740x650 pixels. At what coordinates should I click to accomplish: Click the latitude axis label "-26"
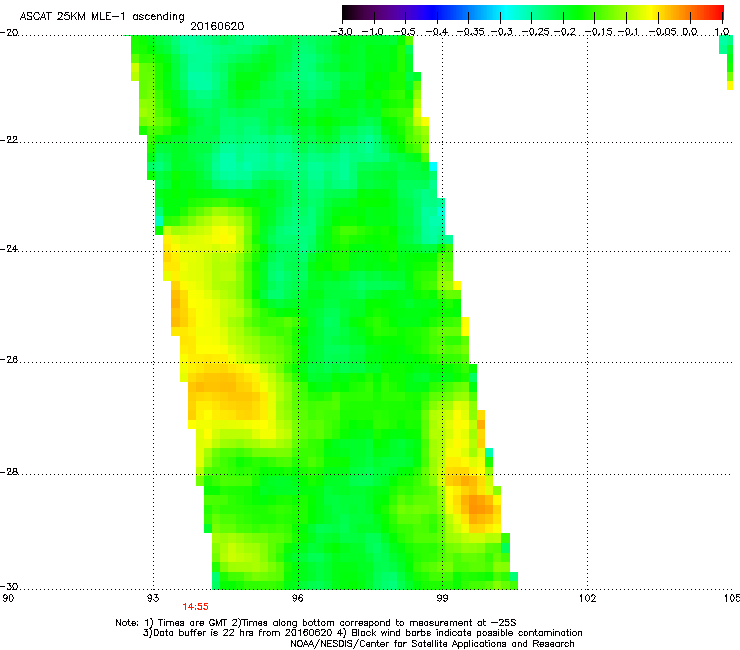pos(9,360)
